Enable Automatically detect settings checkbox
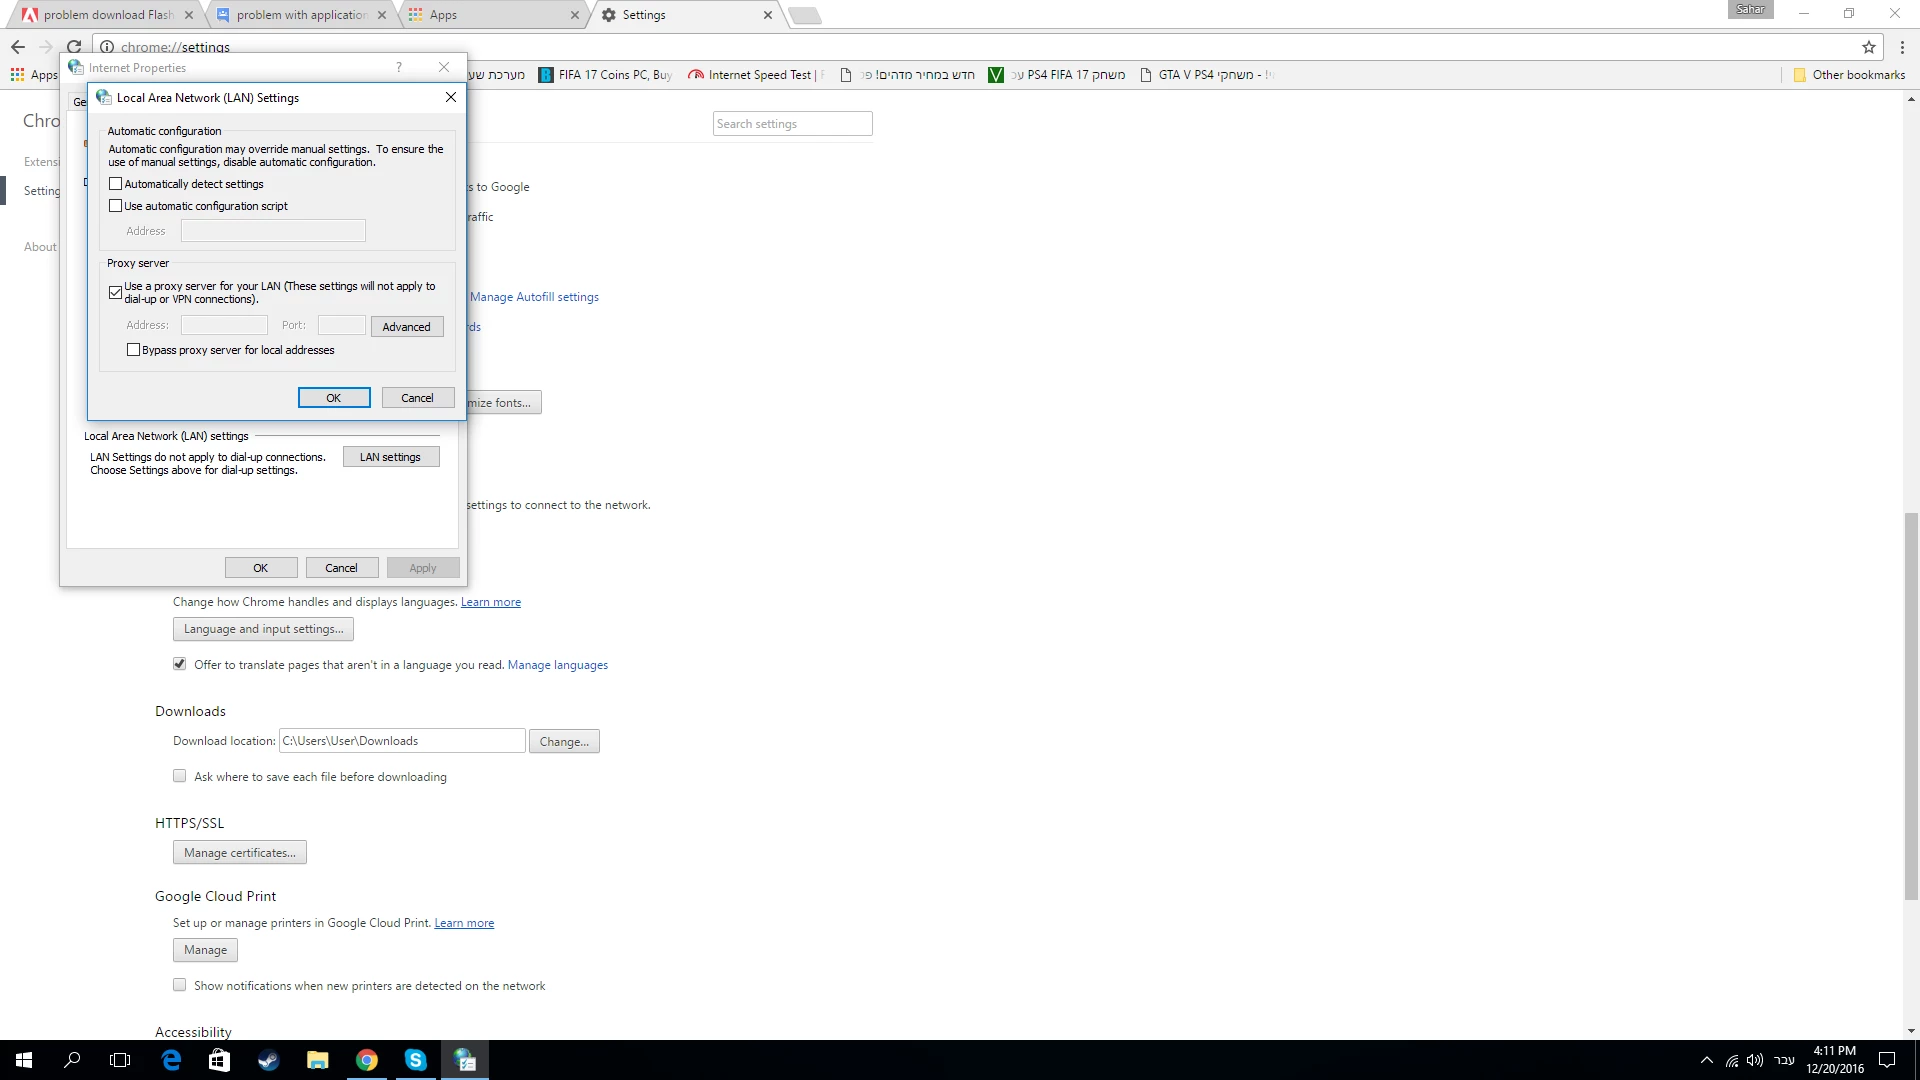The image size is (1920, 1080). 116,184
